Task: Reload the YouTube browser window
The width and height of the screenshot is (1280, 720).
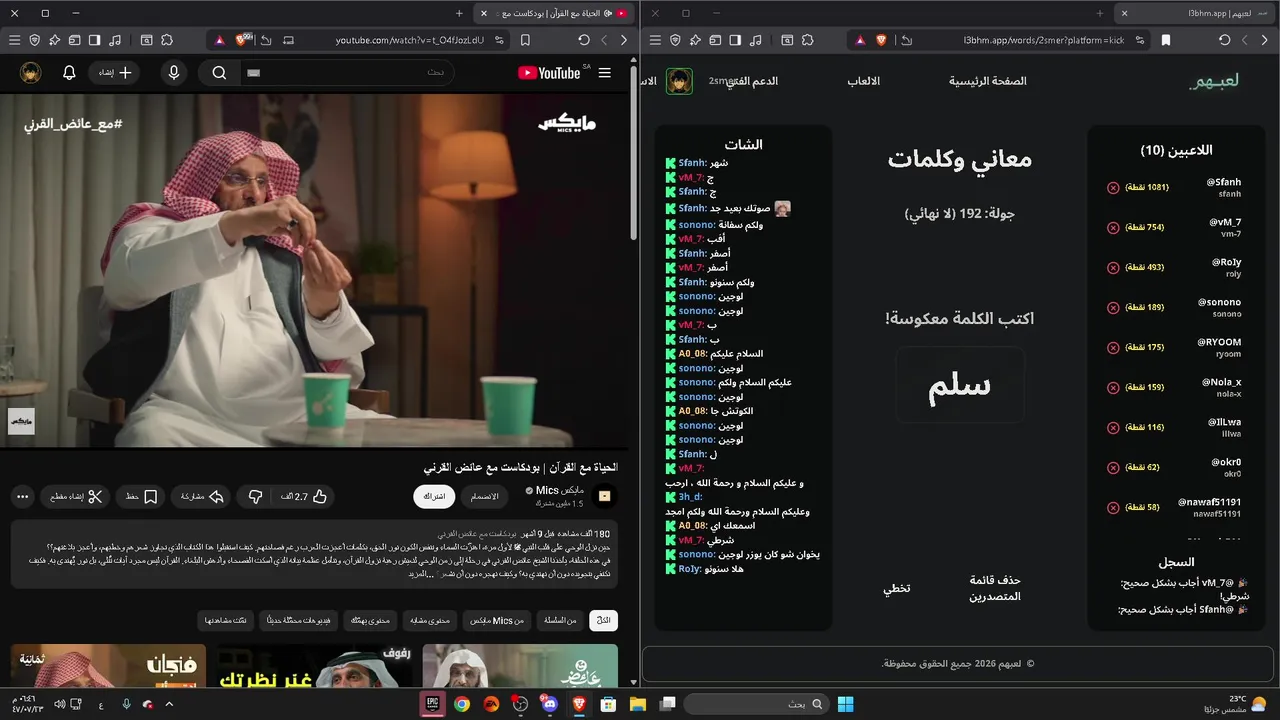Action: (584, 40)
